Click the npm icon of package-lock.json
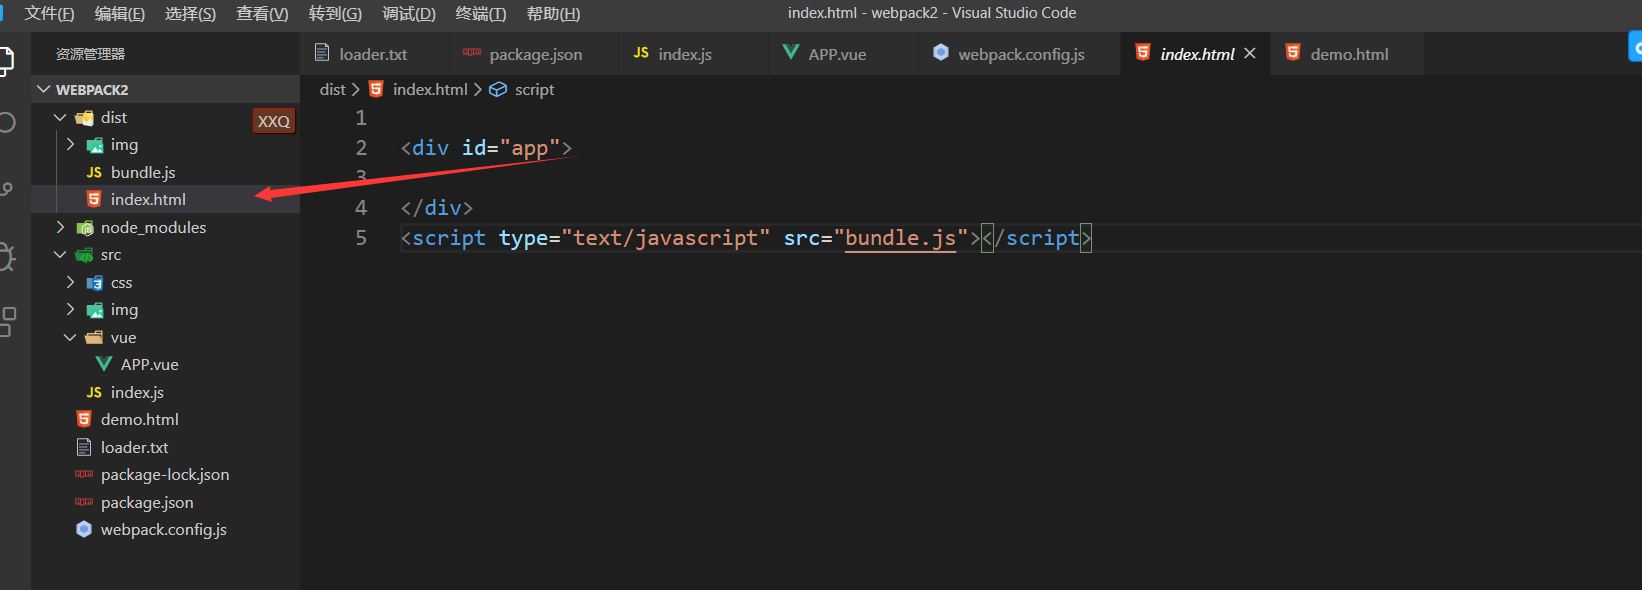 (x=84, y=474)
